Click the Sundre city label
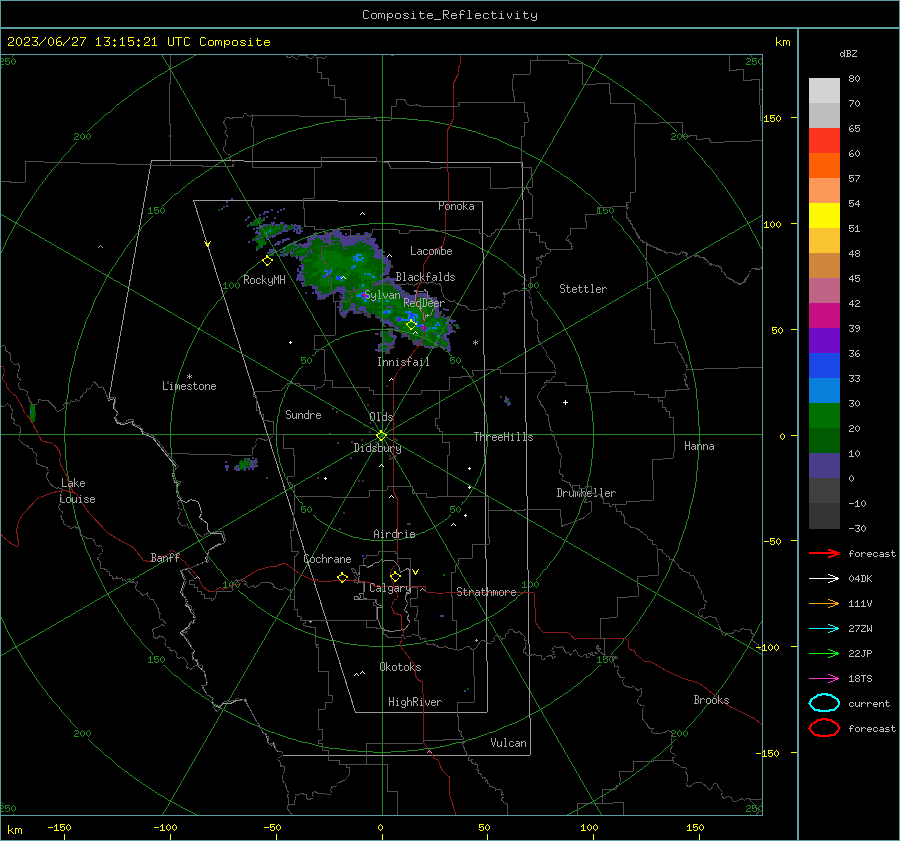Screen dimensions: 900x841 (303, 414)
